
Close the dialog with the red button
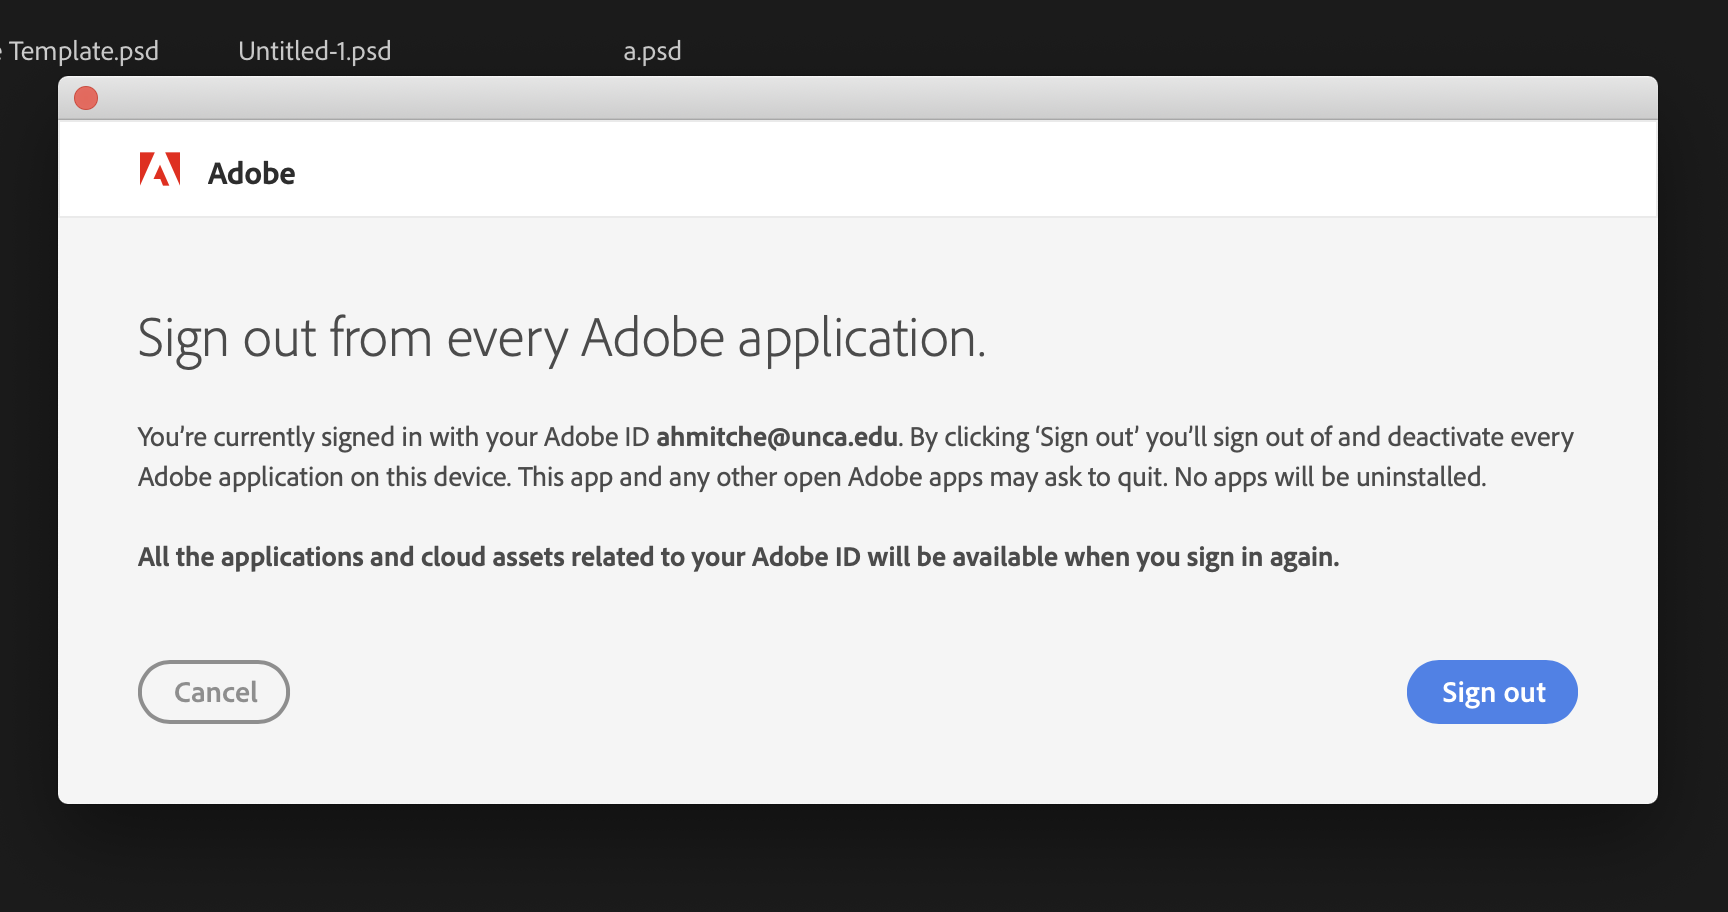(x=86, y=98)
